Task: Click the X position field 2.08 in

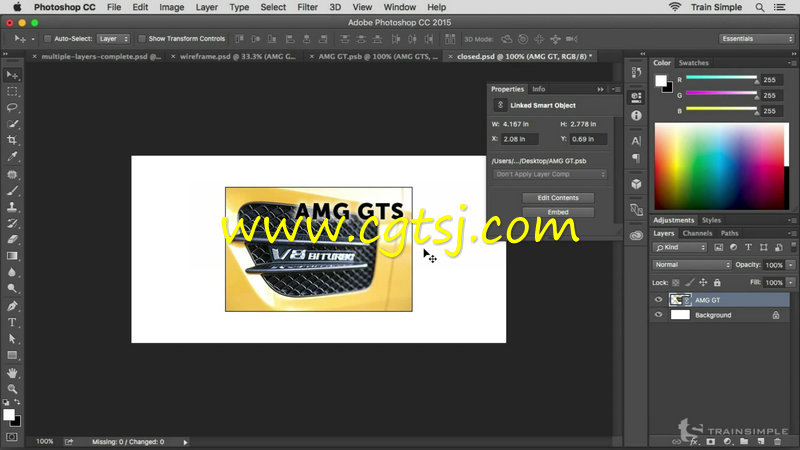Action: point(520,139)
